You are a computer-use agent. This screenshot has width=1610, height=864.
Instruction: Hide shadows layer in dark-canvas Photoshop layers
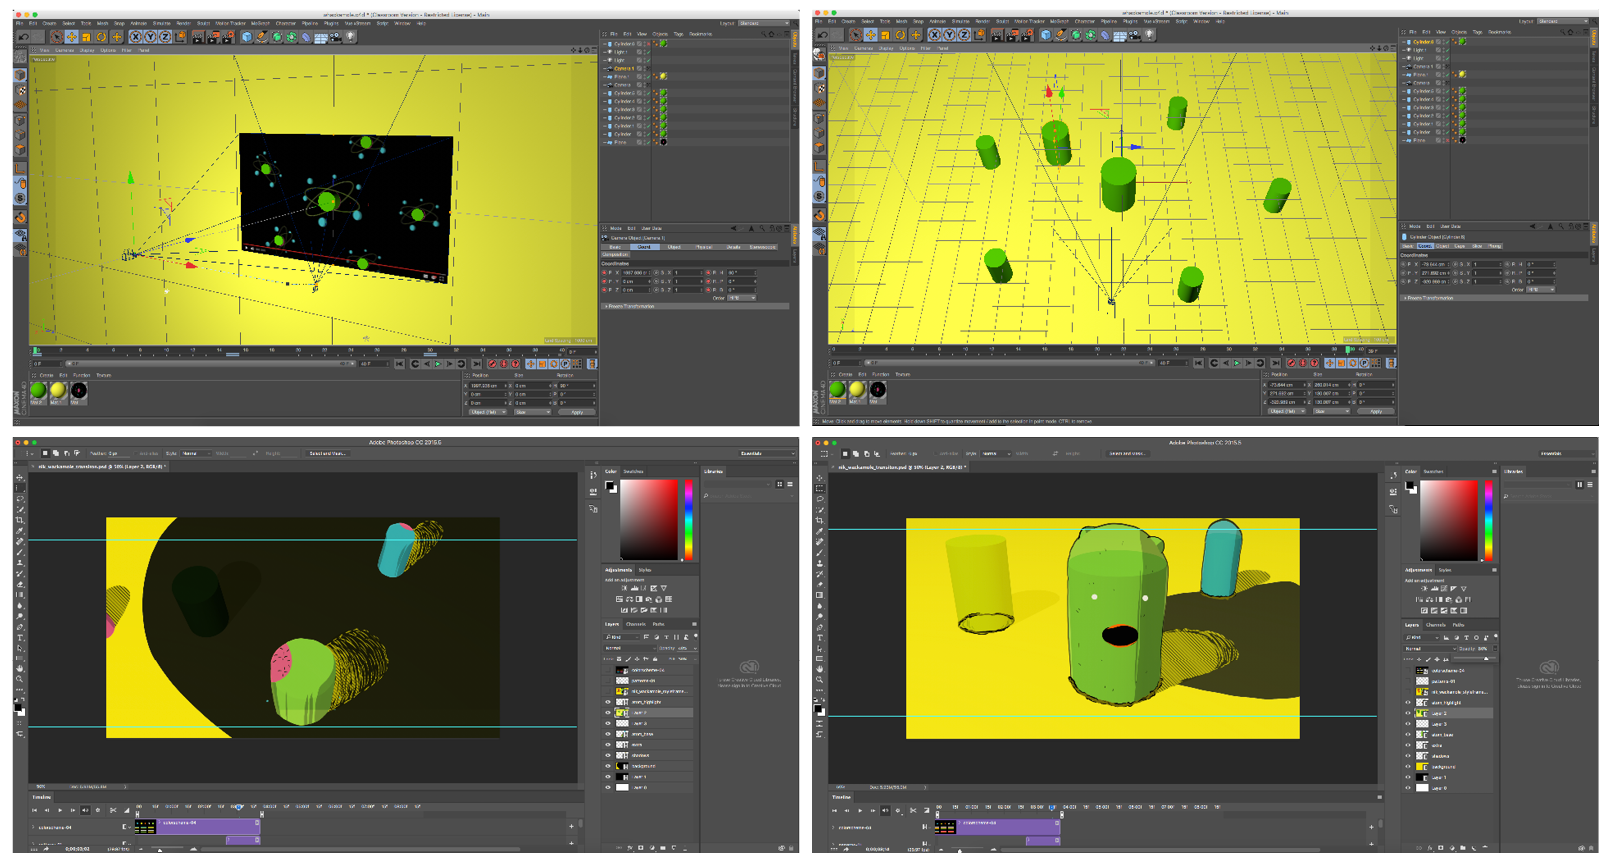point(608,755)
